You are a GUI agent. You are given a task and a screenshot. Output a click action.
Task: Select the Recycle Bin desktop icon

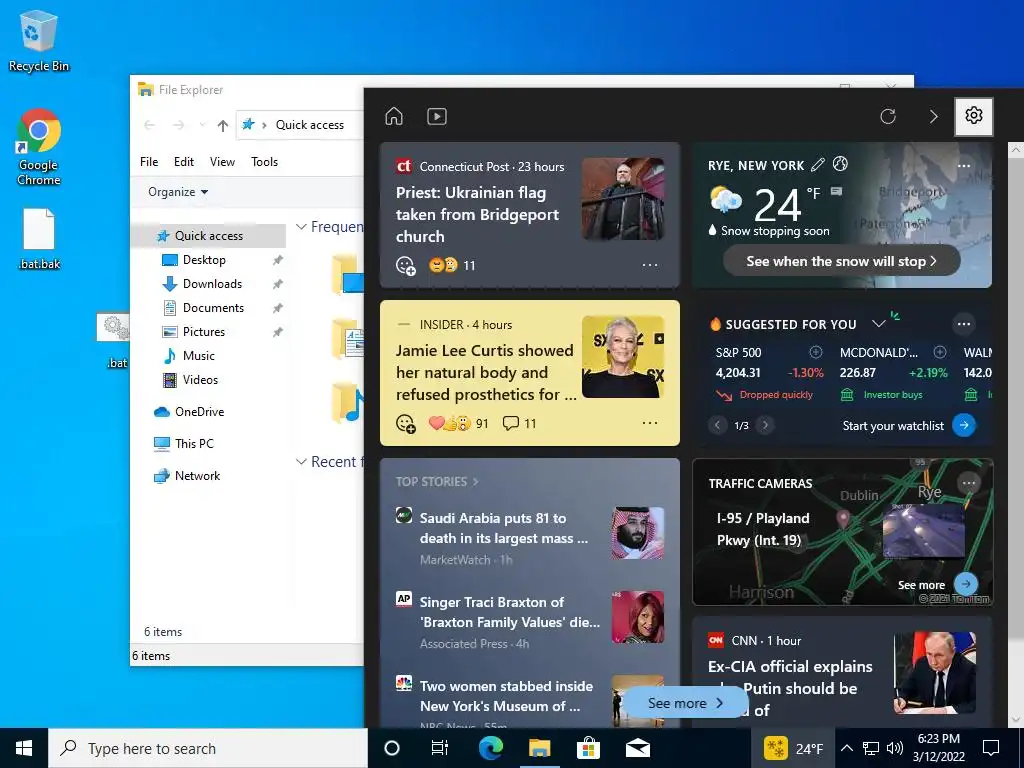(39, 41)
